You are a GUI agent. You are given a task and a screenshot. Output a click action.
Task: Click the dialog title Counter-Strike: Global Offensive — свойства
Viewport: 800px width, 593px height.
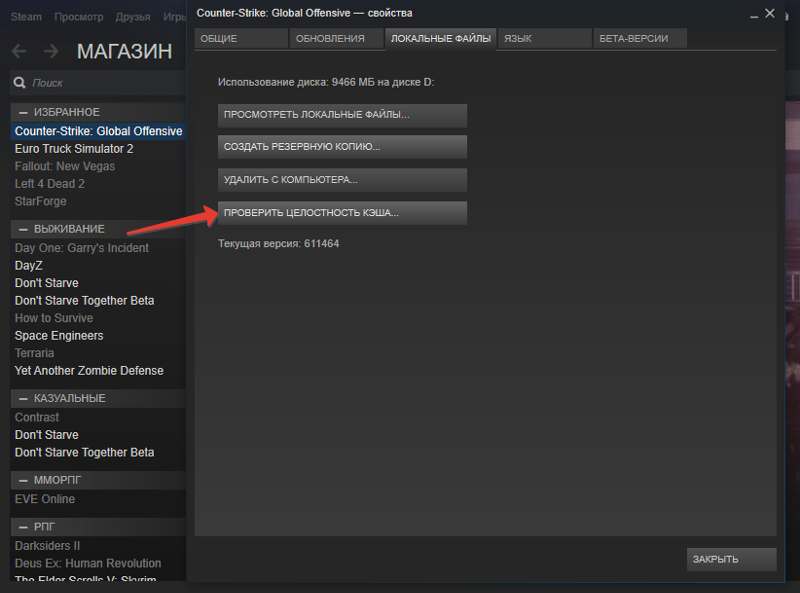(305, 13)
